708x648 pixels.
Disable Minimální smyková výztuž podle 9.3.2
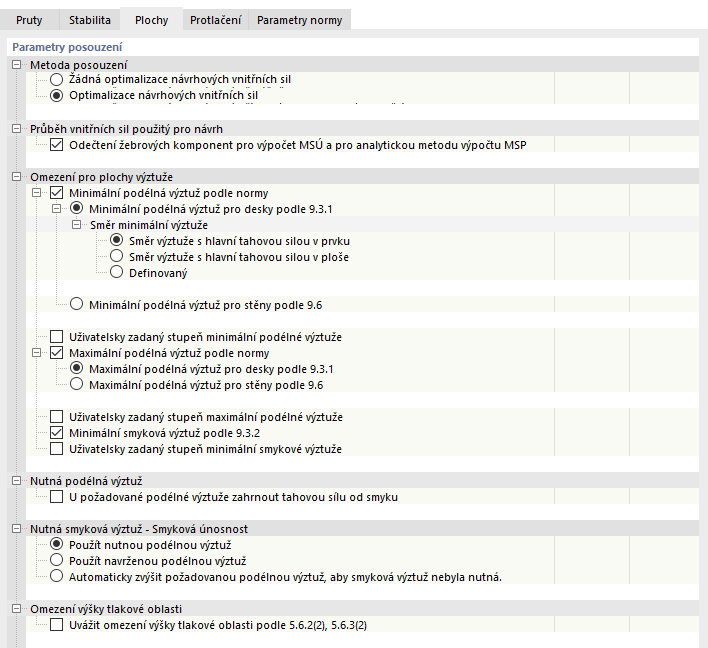[x=57, y=433]
